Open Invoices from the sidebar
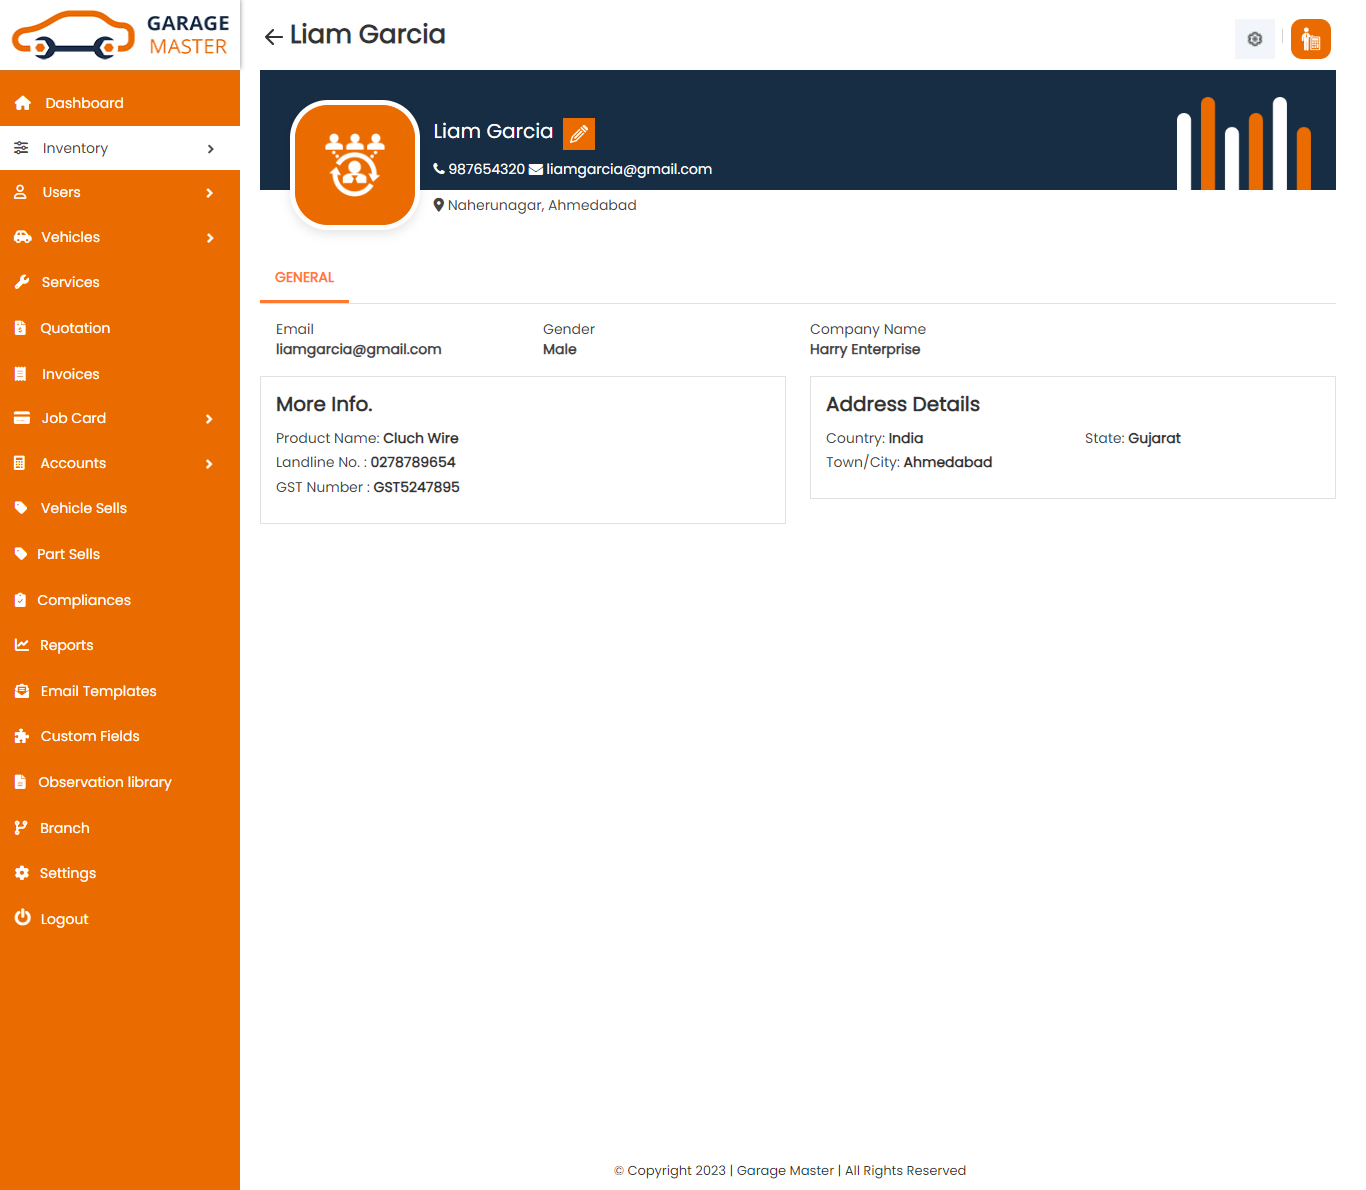The width and height of the screenshot is (1366, 1190). 70,374
